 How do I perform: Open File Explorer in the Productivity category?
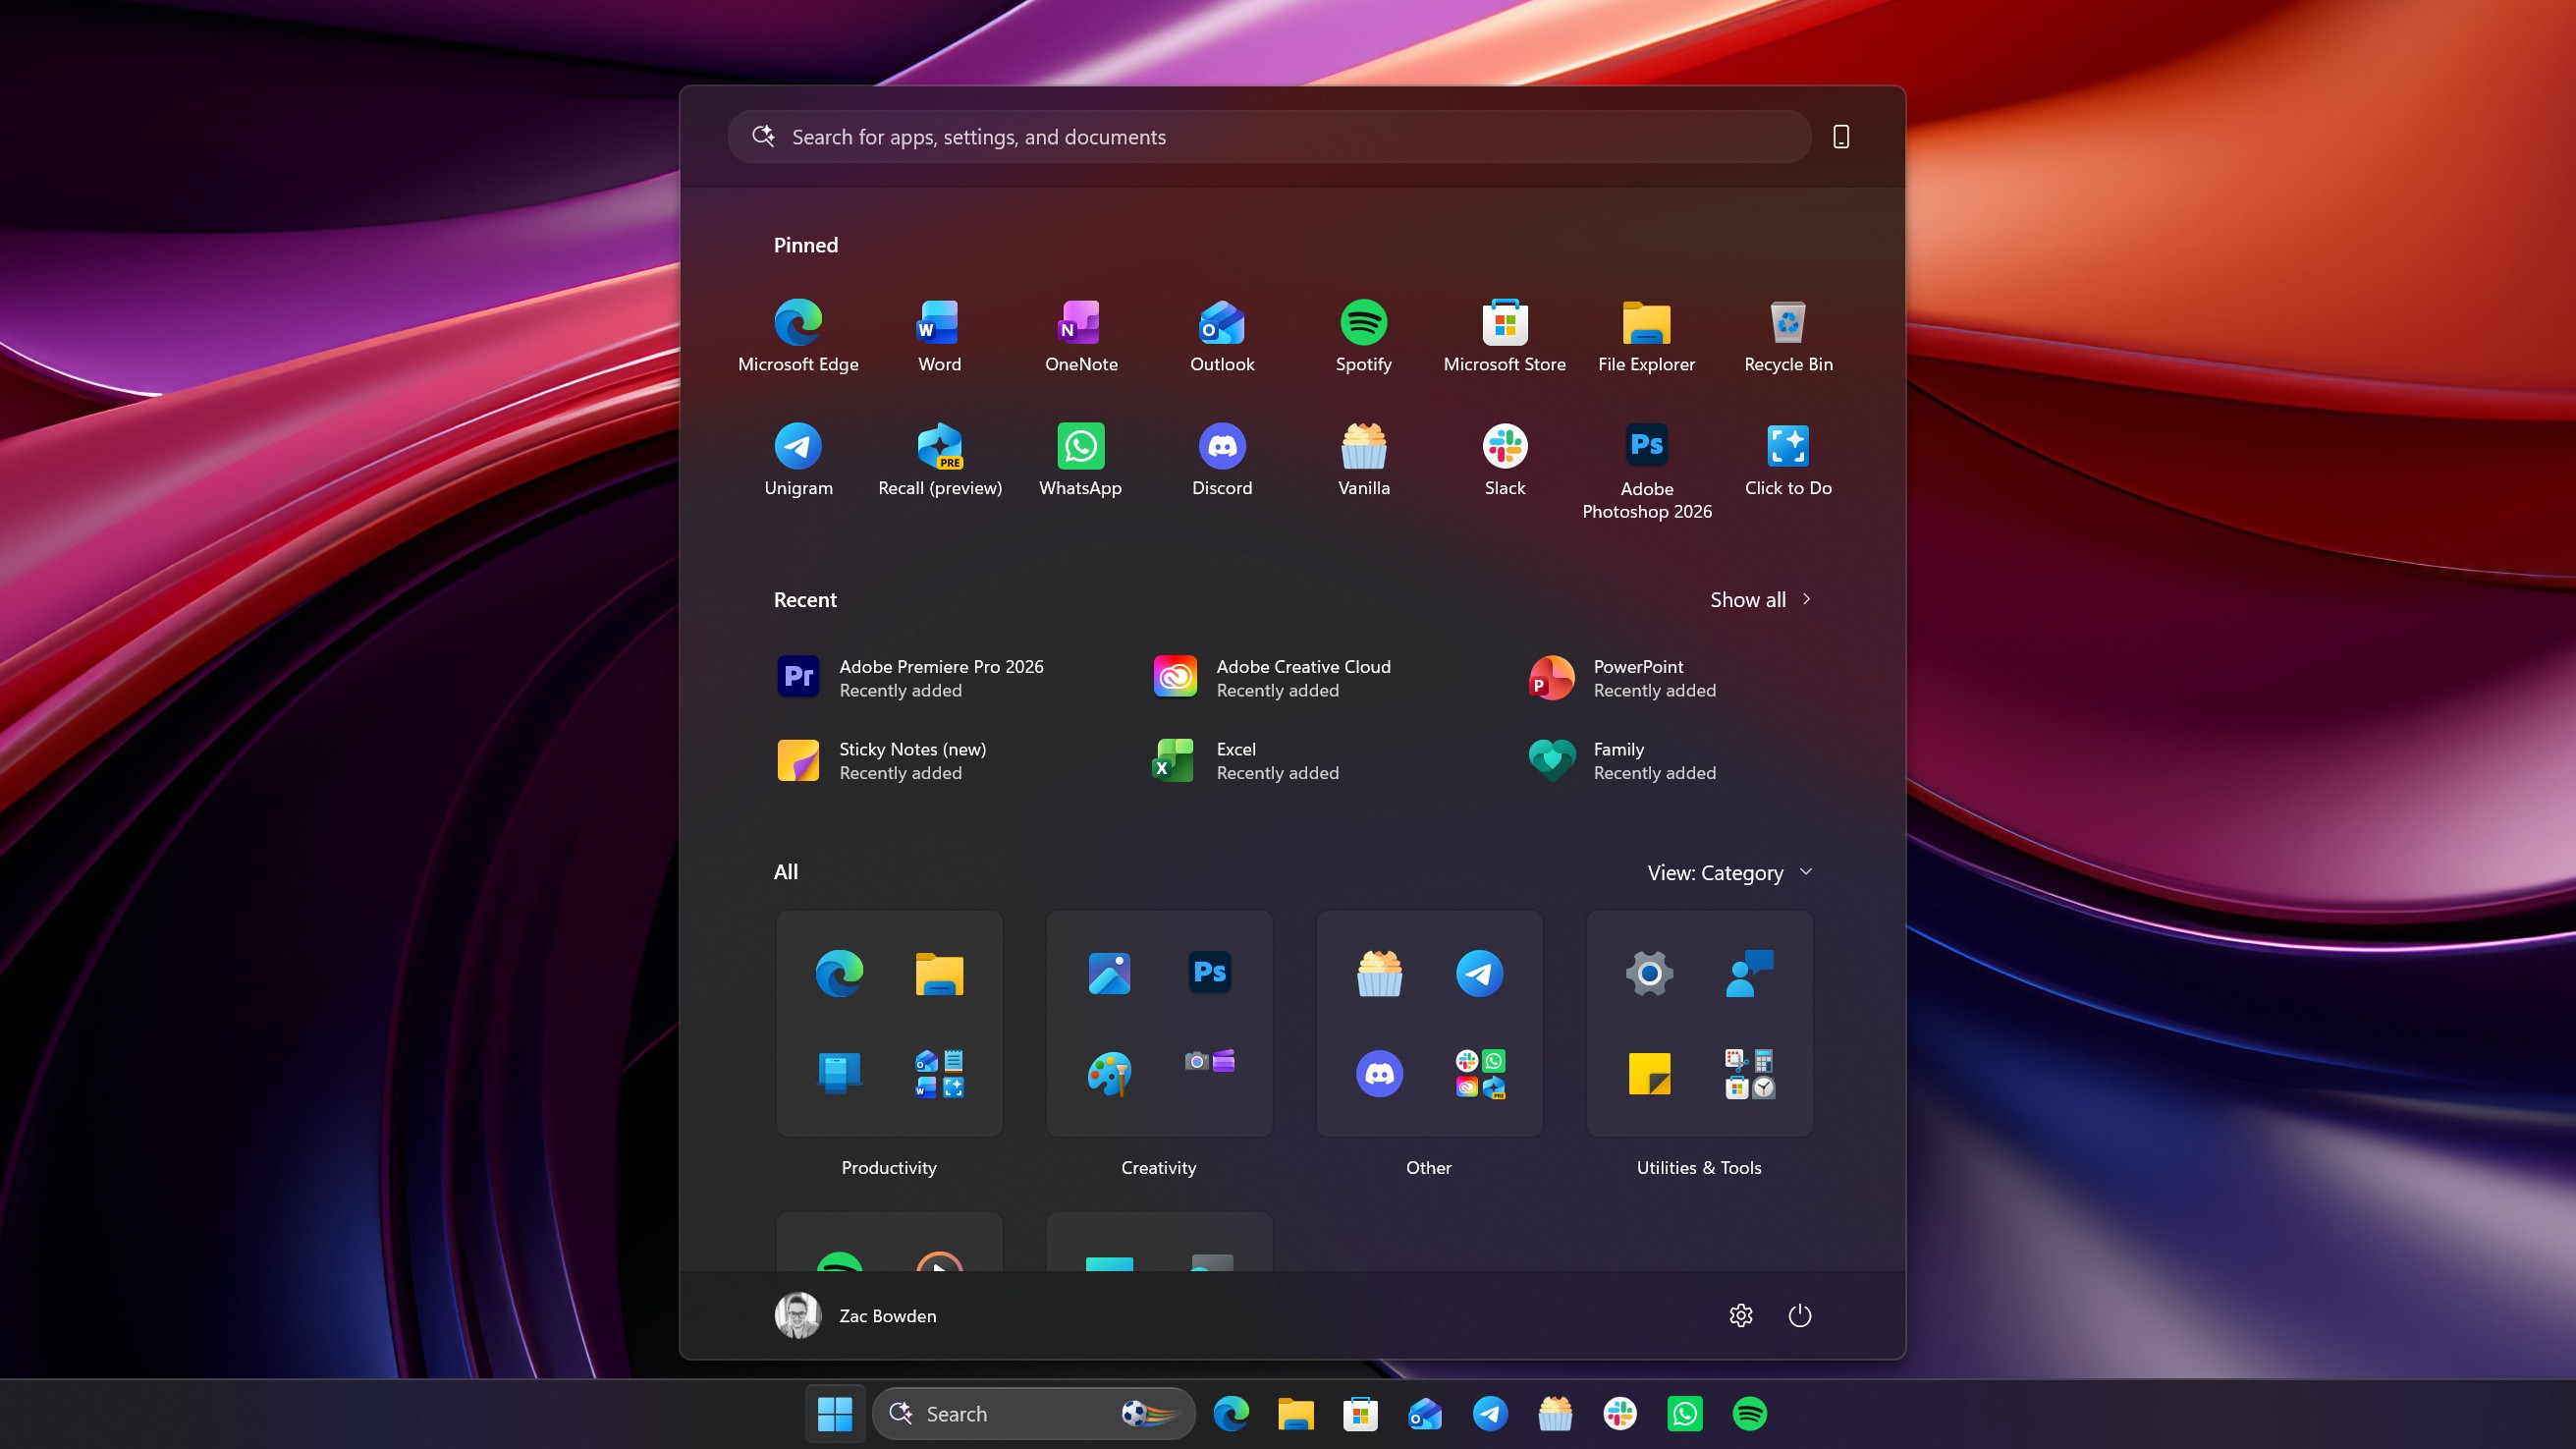coord(939,973)
